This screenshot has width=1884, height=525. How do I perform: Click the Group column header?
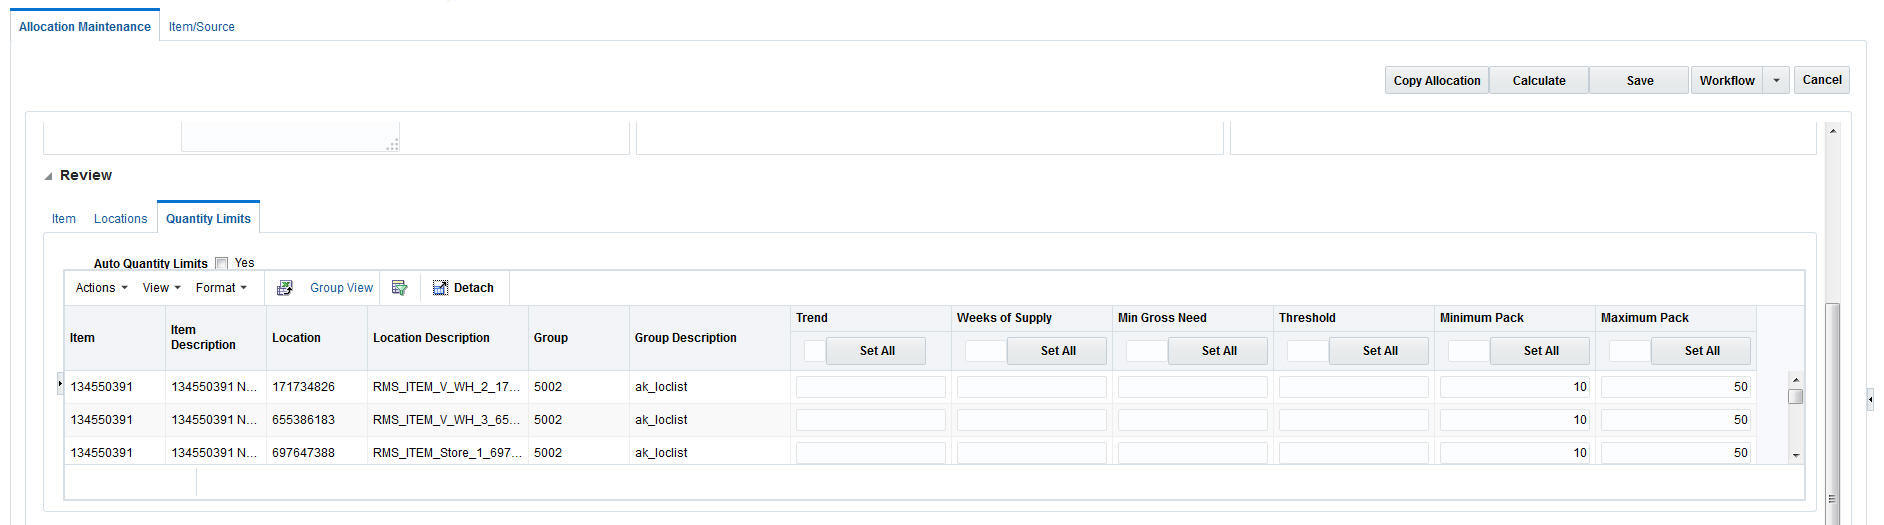point(579,338)
